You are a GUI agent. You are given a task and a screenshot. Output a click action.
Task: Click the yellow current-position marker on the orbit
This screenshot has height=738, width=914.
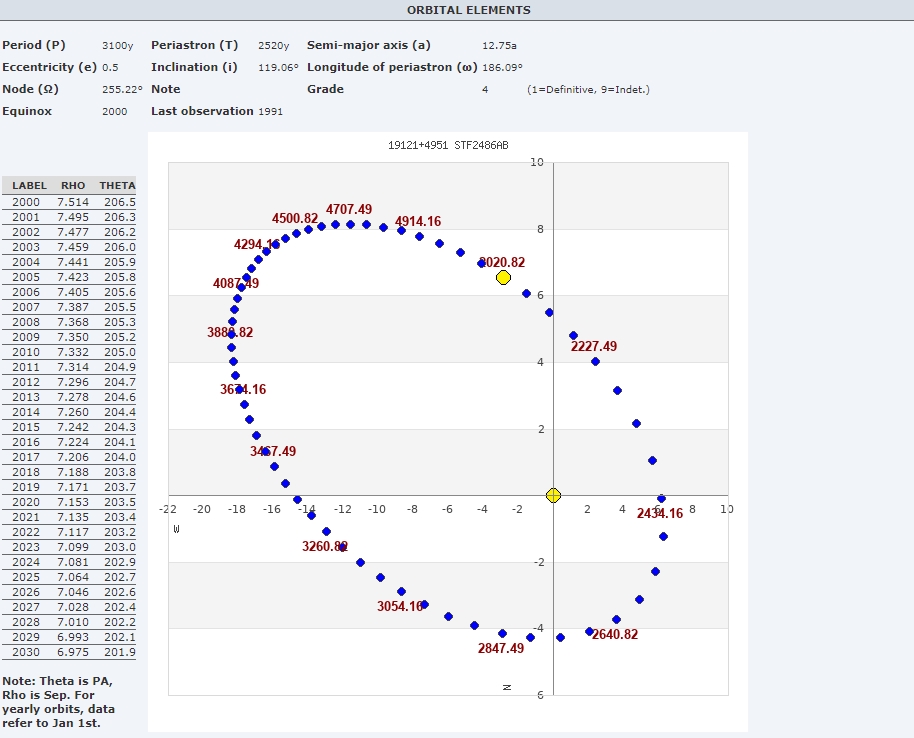point(503,277)
